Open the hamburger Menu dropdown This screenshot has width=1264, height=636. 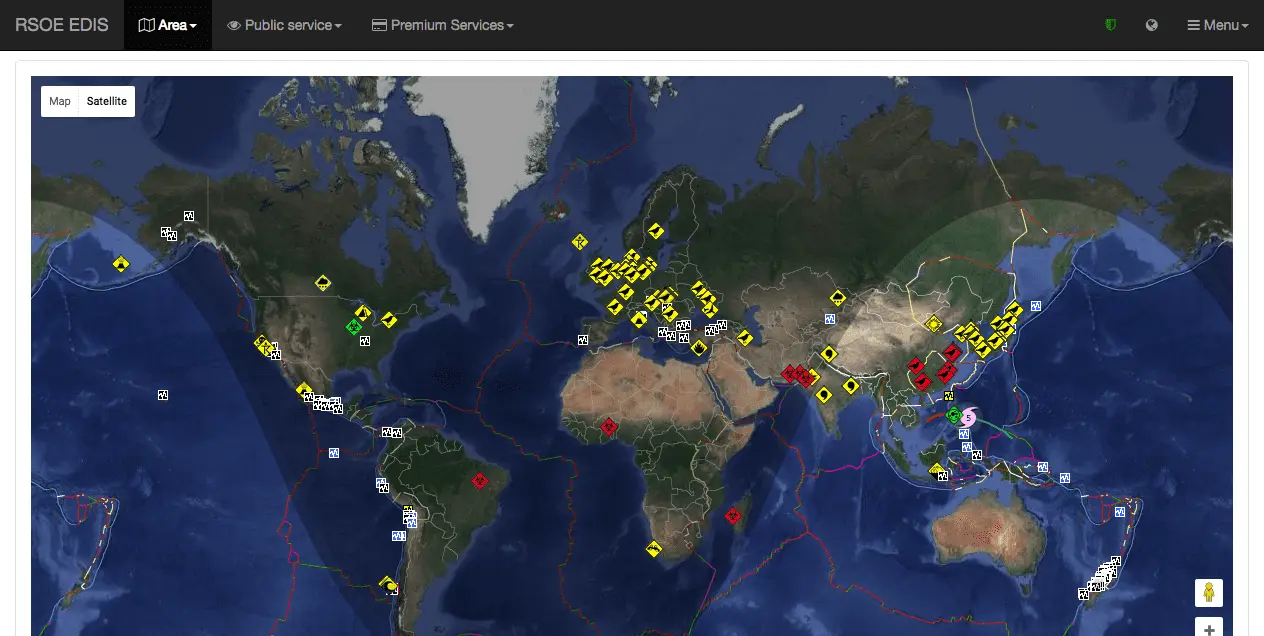[1217, 25]
